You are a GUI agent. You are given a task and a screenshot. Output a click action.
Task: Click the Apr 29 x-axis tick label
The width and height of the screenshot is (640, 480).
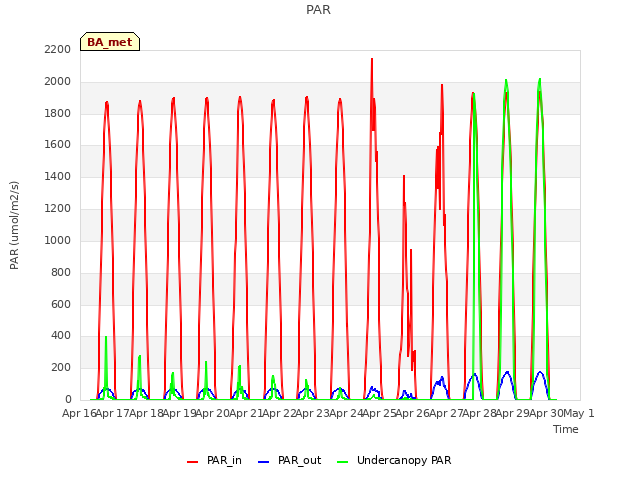(x=513, y=413)
